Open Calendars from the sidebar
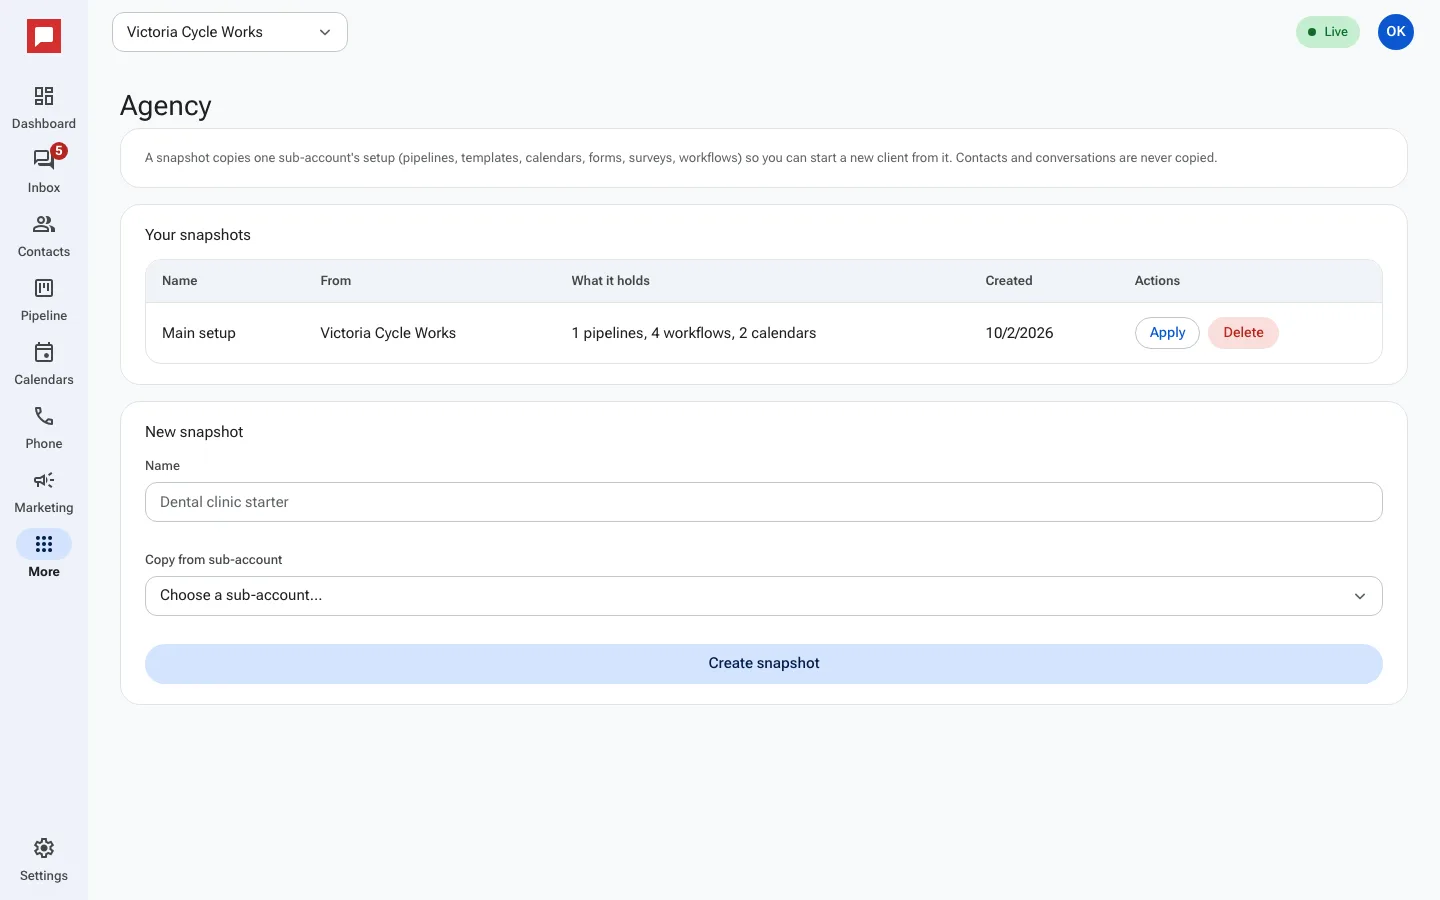This screenshot has height=900, width=1440. tap(44, 364)
